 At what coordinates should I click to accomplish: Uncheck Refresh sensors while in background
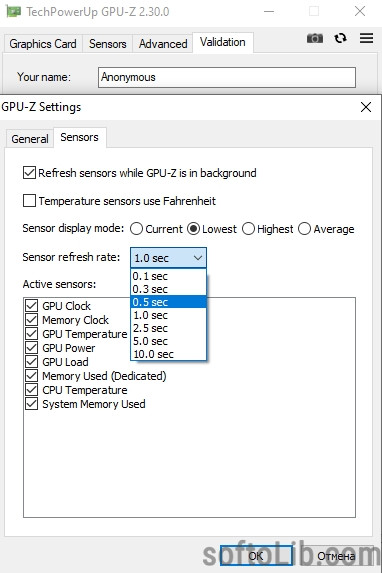29,172
